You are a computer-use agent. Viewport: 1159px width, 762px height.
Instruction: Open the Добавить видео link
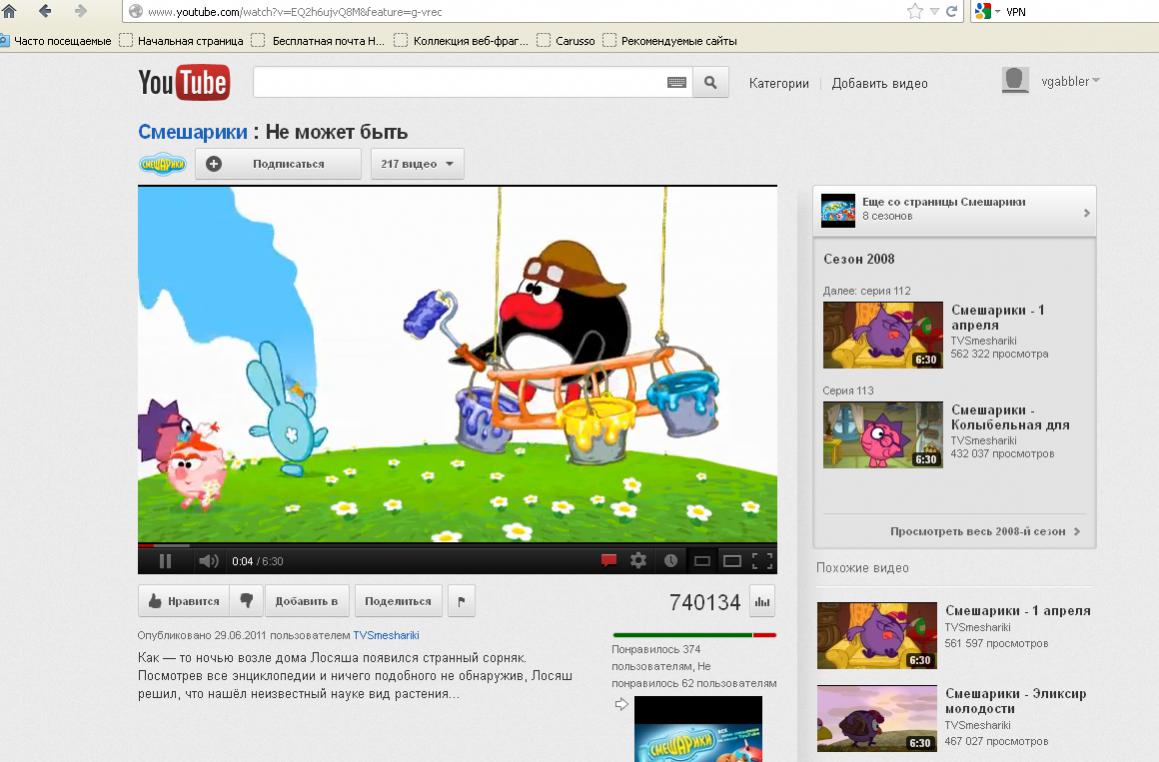880,84
